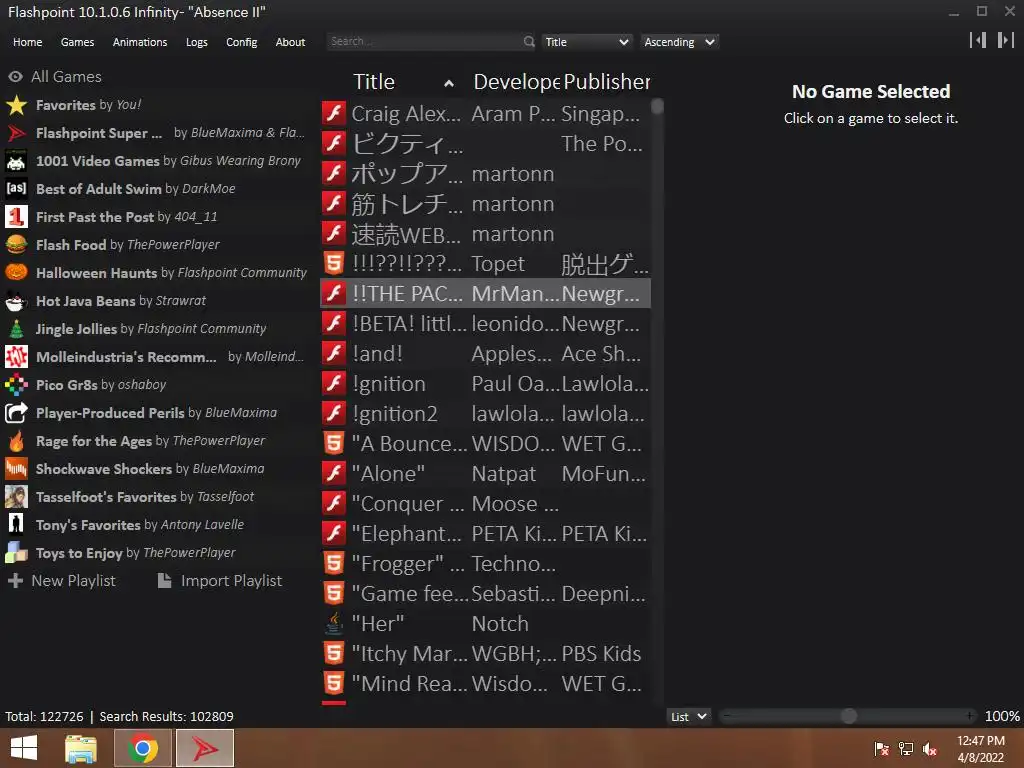Open Favorites playlist star icon

point(16,104)
